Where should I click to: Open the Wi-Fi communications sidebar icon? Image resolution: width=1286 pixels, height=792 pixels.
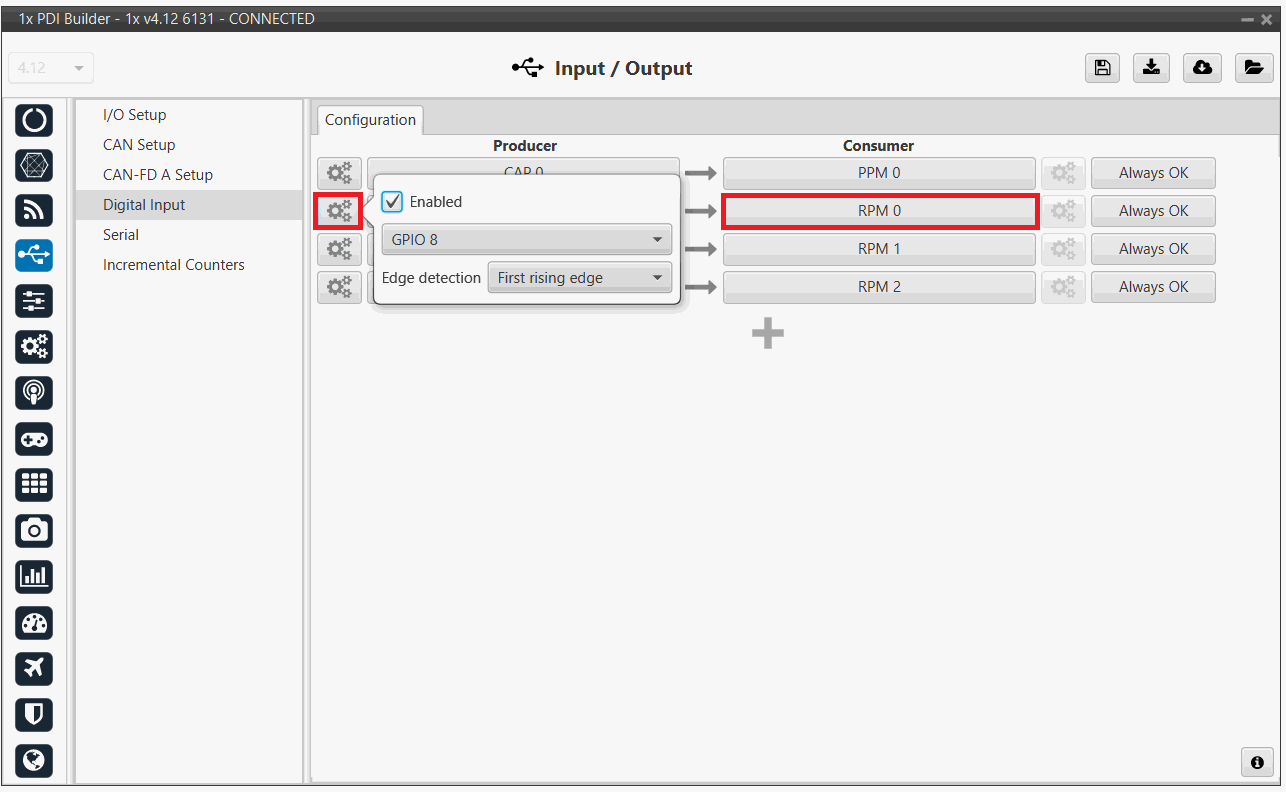(35, 209)
